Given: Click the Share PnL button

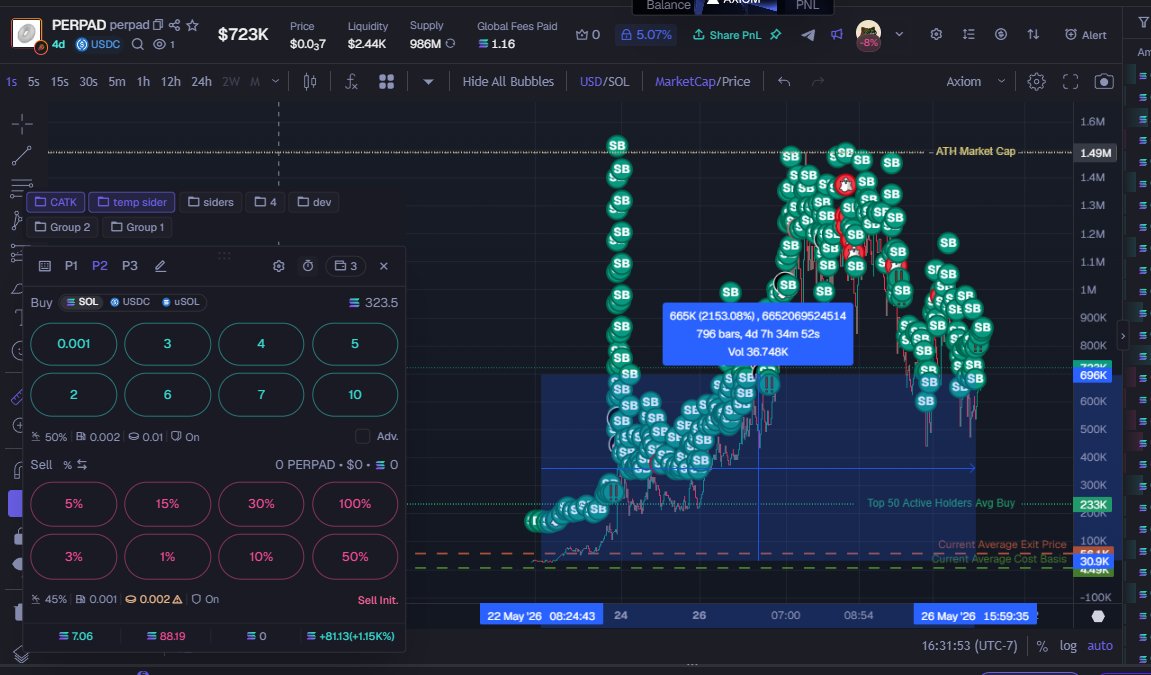Looking at the screenshot, I should 727,34.
